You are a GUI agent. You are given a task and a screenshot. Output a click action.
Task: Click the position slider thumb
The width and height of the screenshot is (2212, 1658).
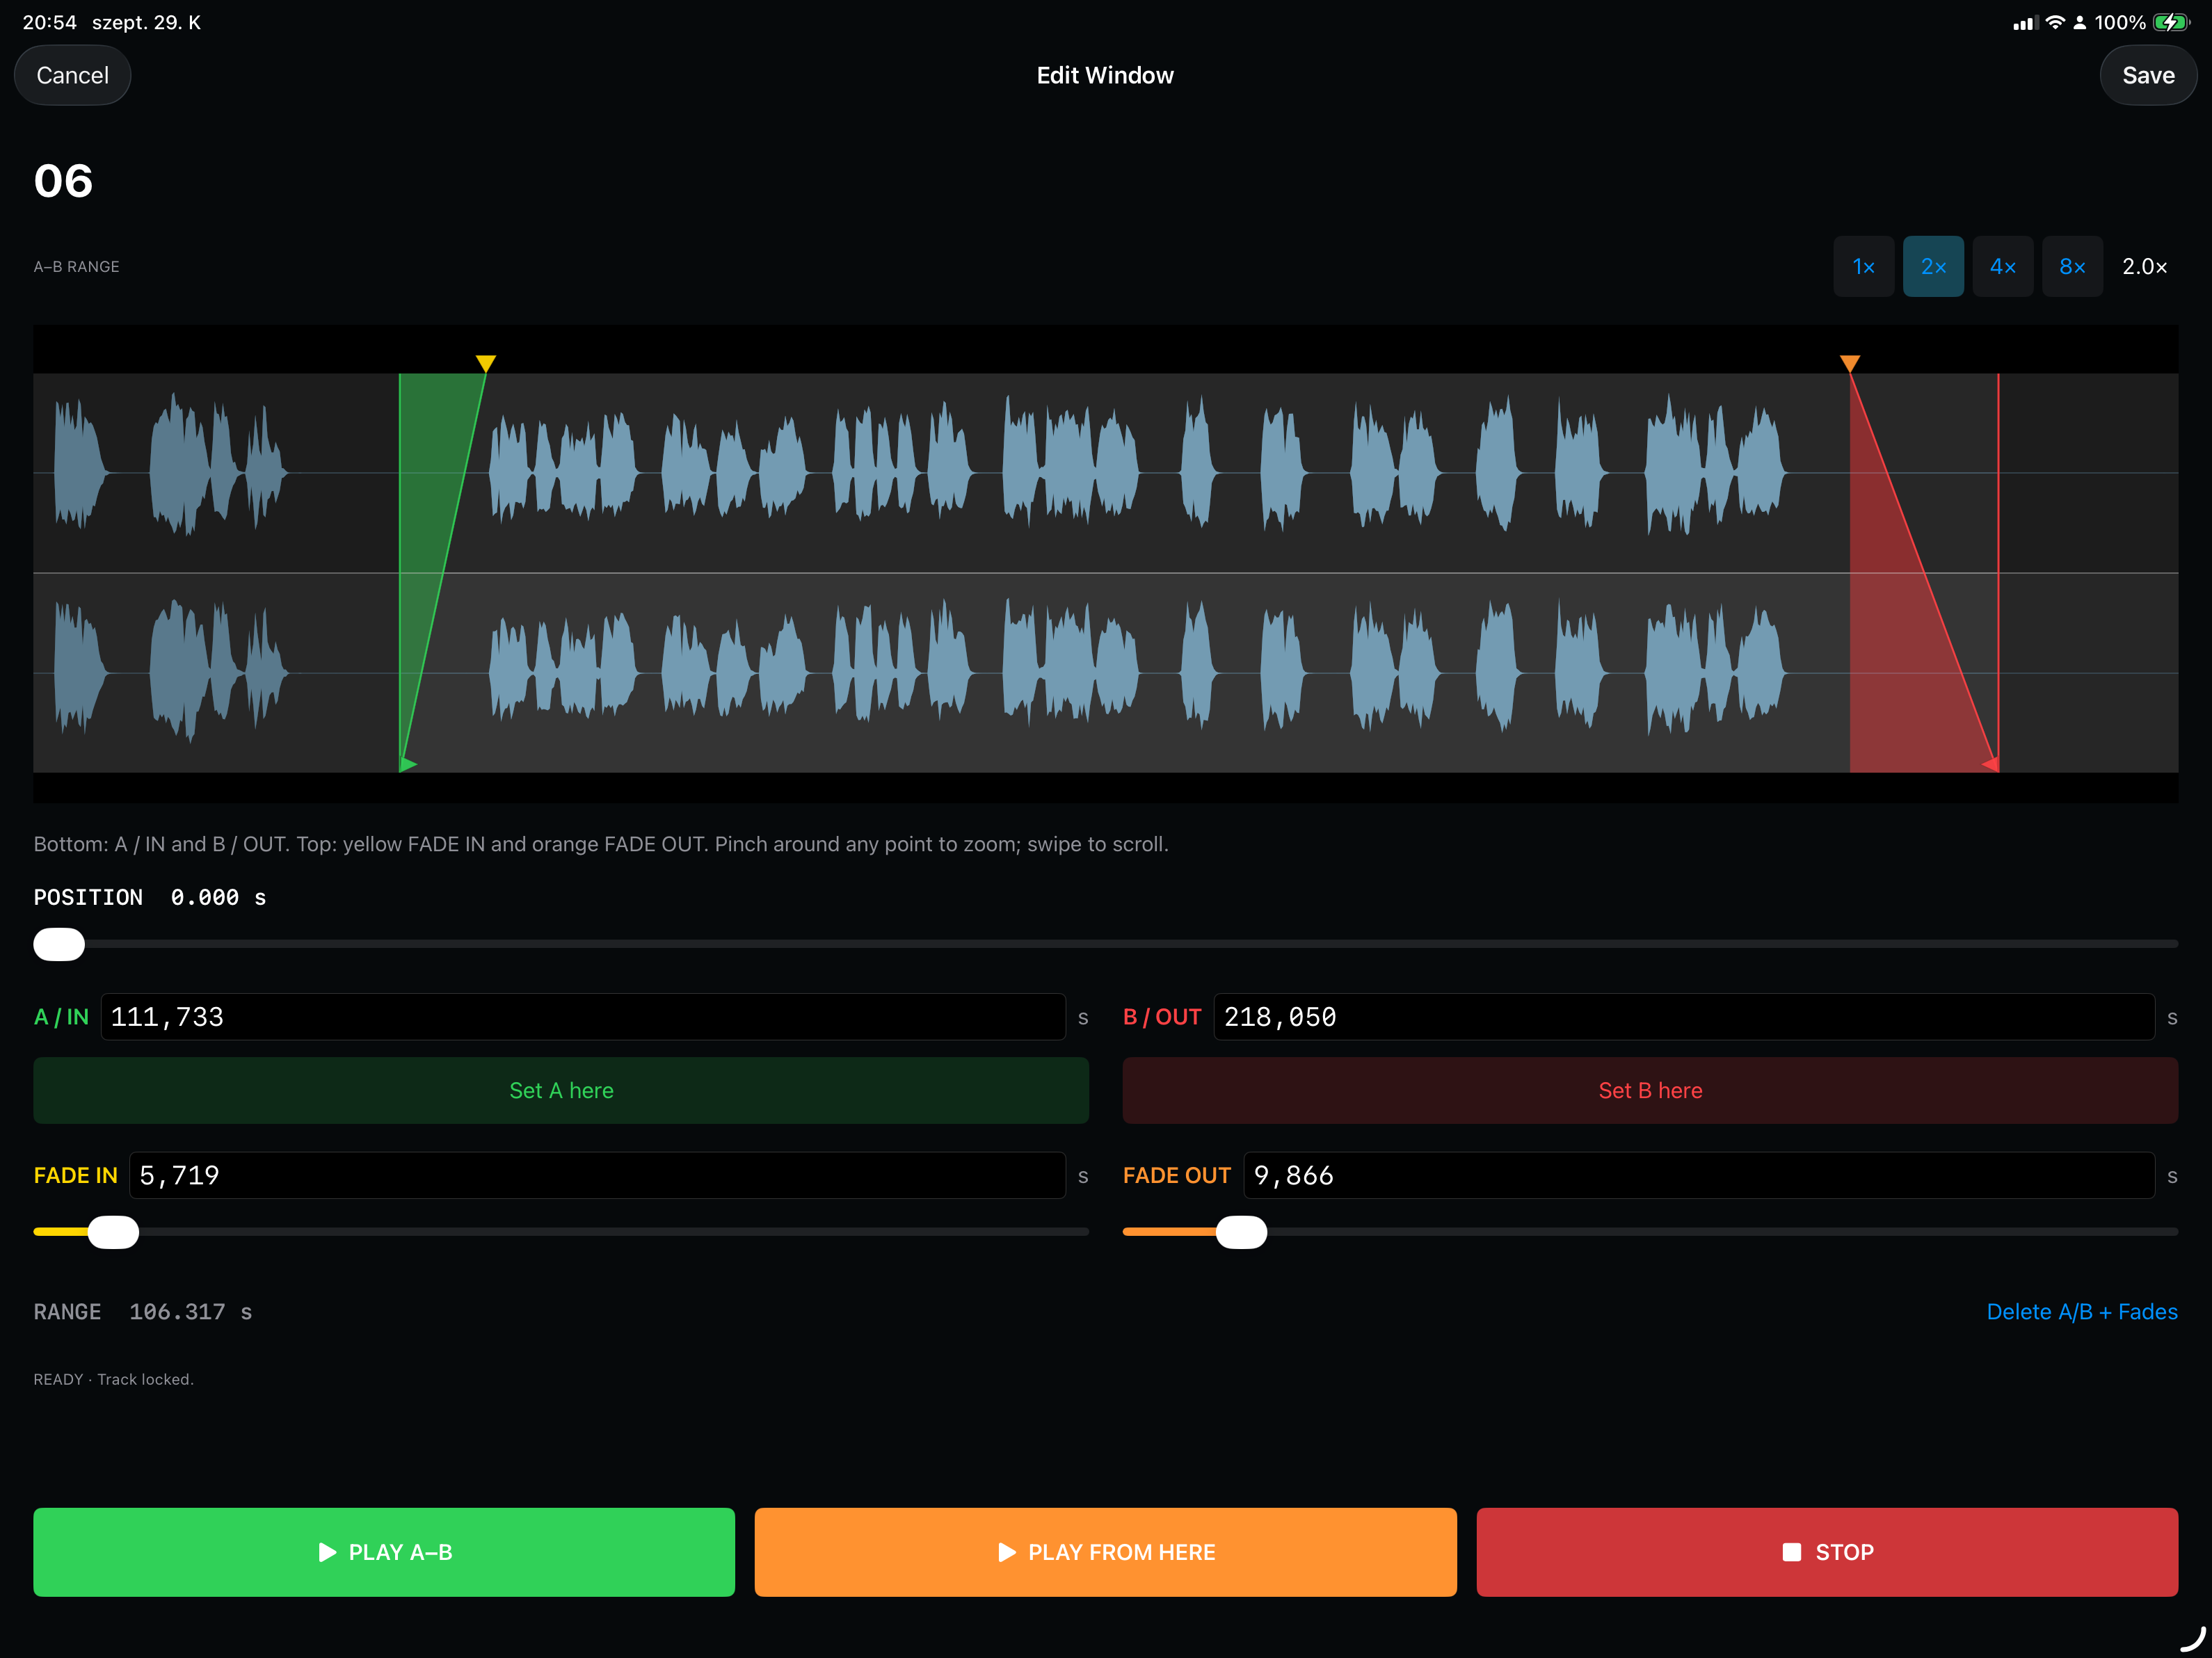pos(59,944)
